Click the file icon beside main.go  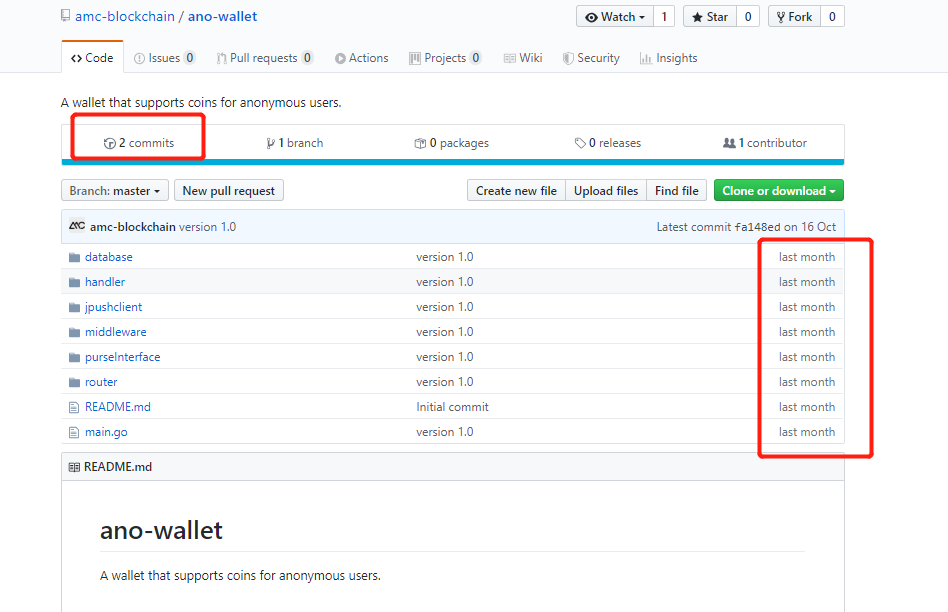tap(74, 432)
